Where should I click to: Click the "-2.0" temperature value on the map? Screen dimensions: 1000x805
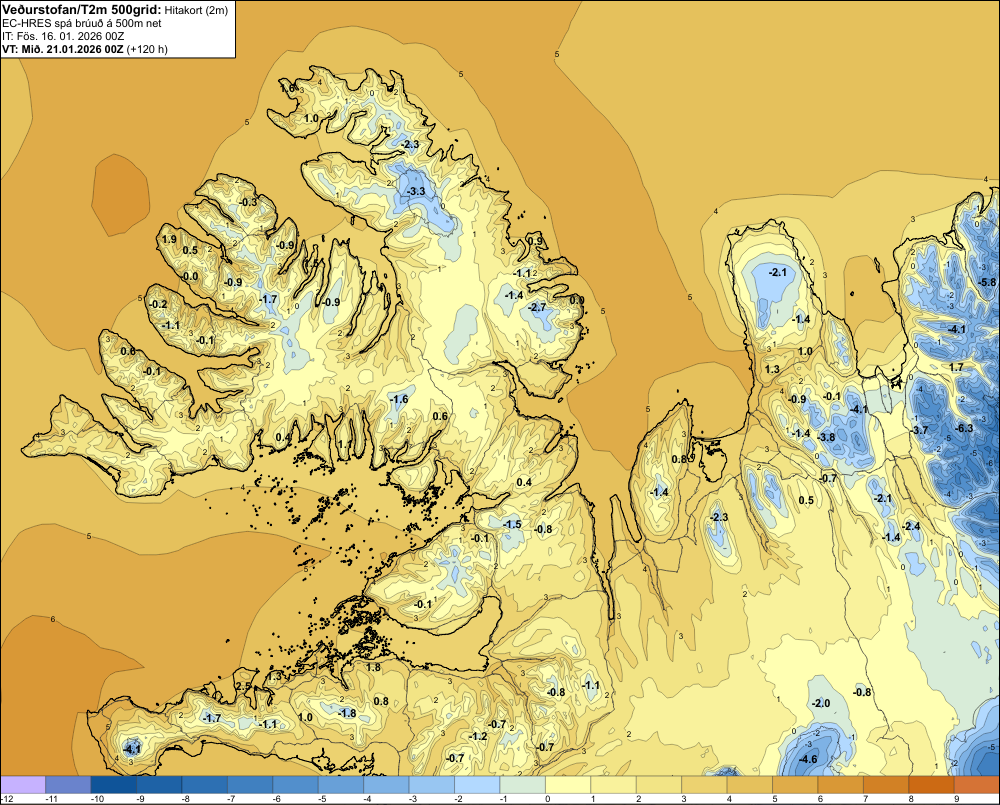pyautogui.click(x=821, y=703)
